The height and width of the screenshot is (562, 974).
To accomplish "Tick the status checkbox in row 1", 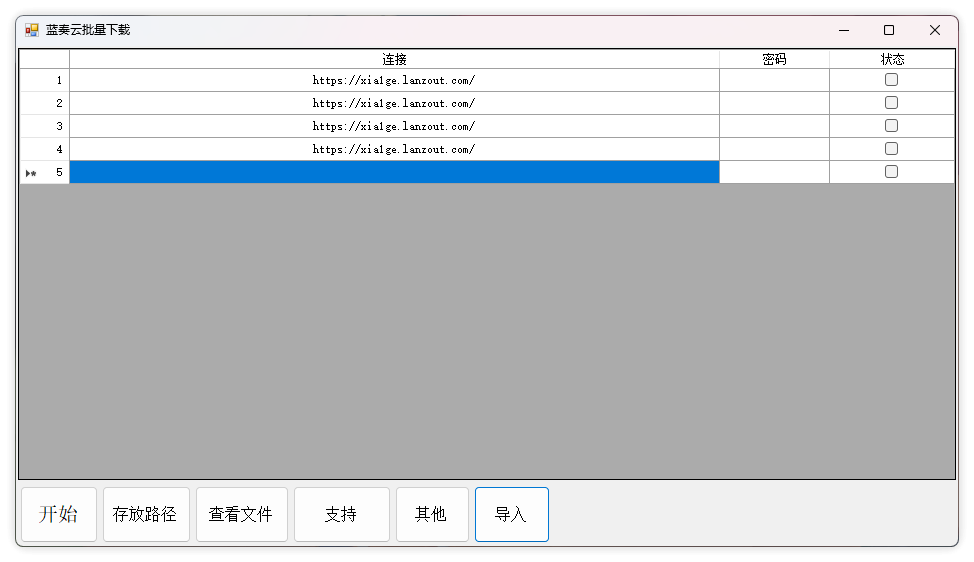I will (891, 79).
